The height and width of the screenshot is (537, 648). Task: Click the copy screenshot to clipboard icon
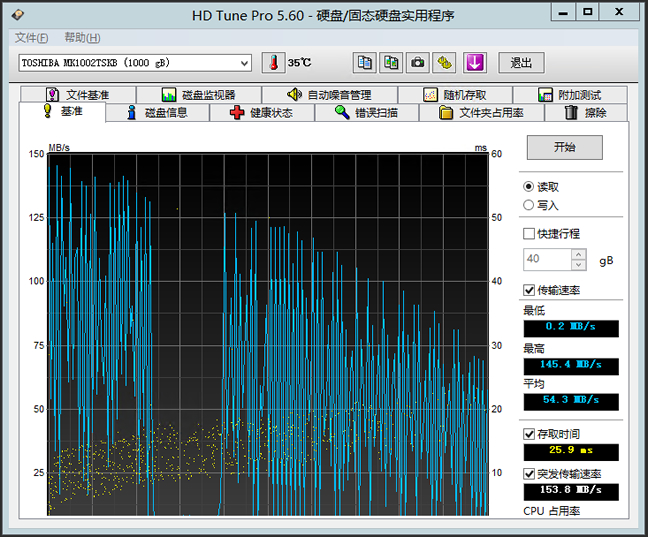pyautogui.click(x=391, y=62)
